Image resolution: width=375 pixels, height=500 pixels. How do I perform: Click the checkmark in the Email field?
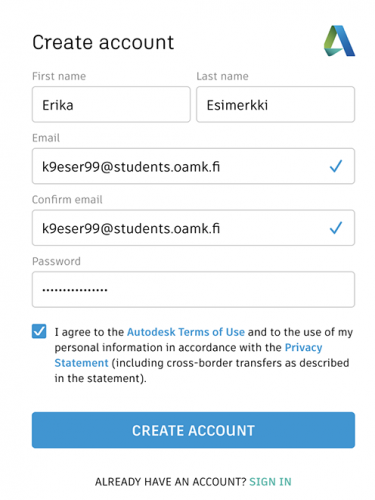[336, 166]
